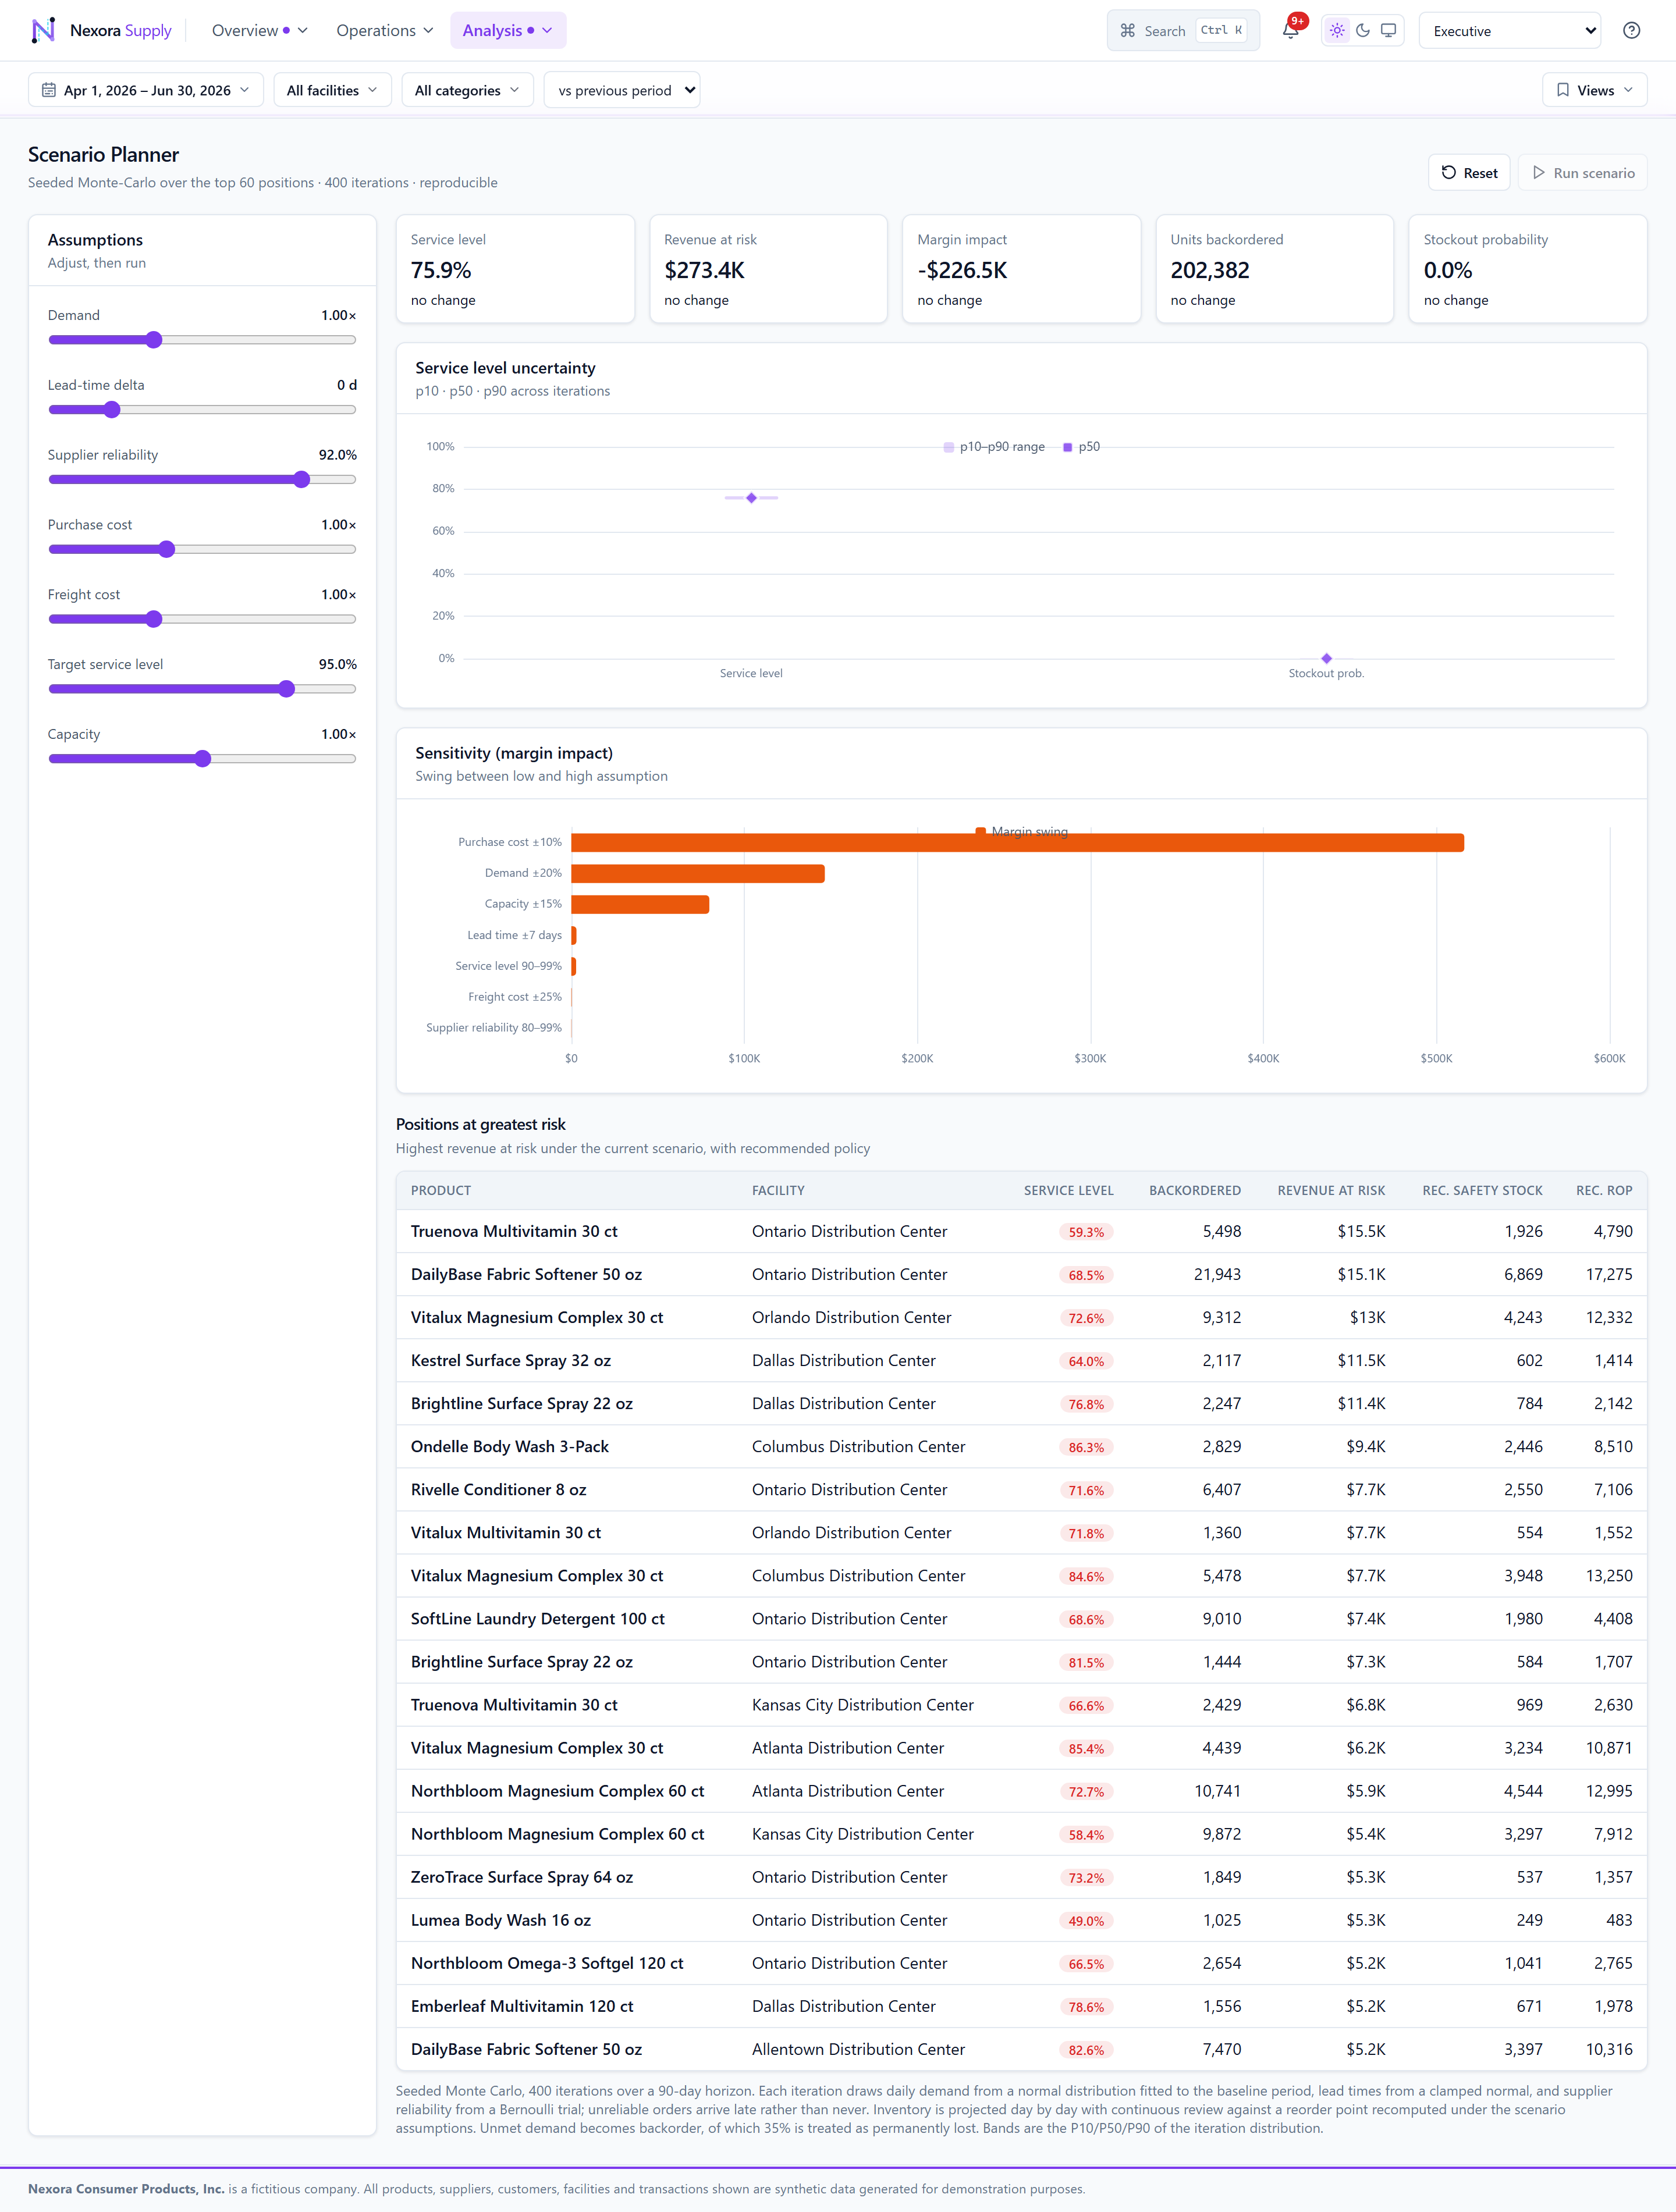The width and height of the screenshot is (1676, 2212).
Task: Click the Reset circular arrow icon
Action: 1448,172
